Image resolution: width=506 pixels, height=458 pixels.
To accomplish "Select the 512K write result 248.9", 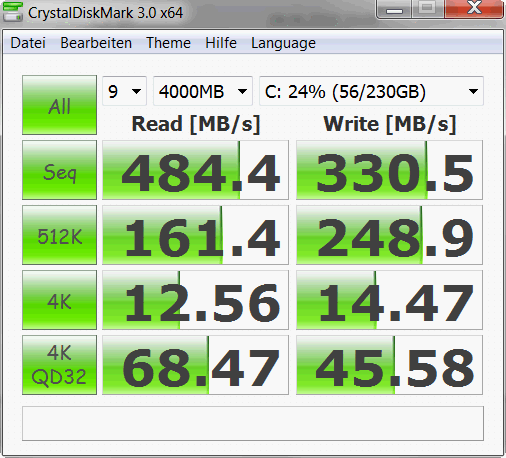I will click(389, 235).
